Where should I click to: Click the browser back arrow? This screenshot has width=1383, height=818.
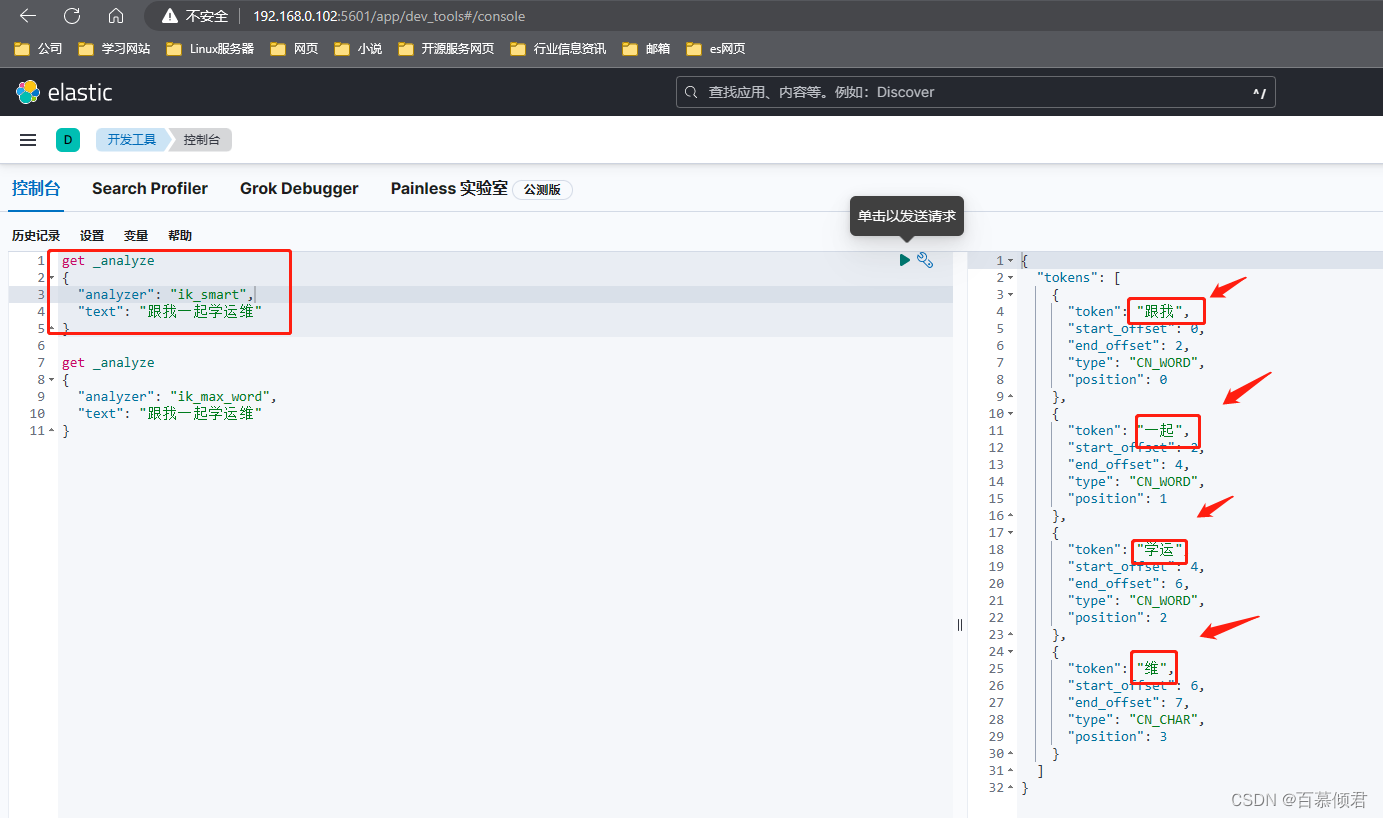28,16
